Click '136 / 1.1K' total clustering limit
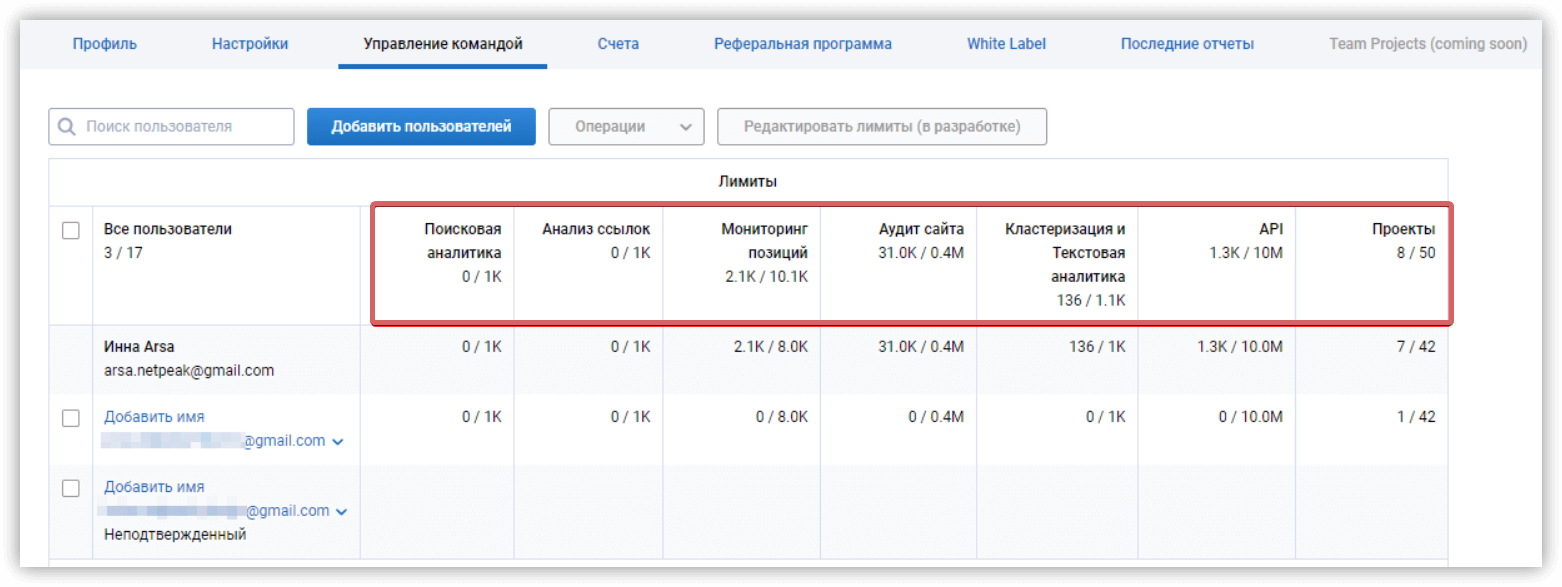The image size is (1562, 587). pos(1091,301)
